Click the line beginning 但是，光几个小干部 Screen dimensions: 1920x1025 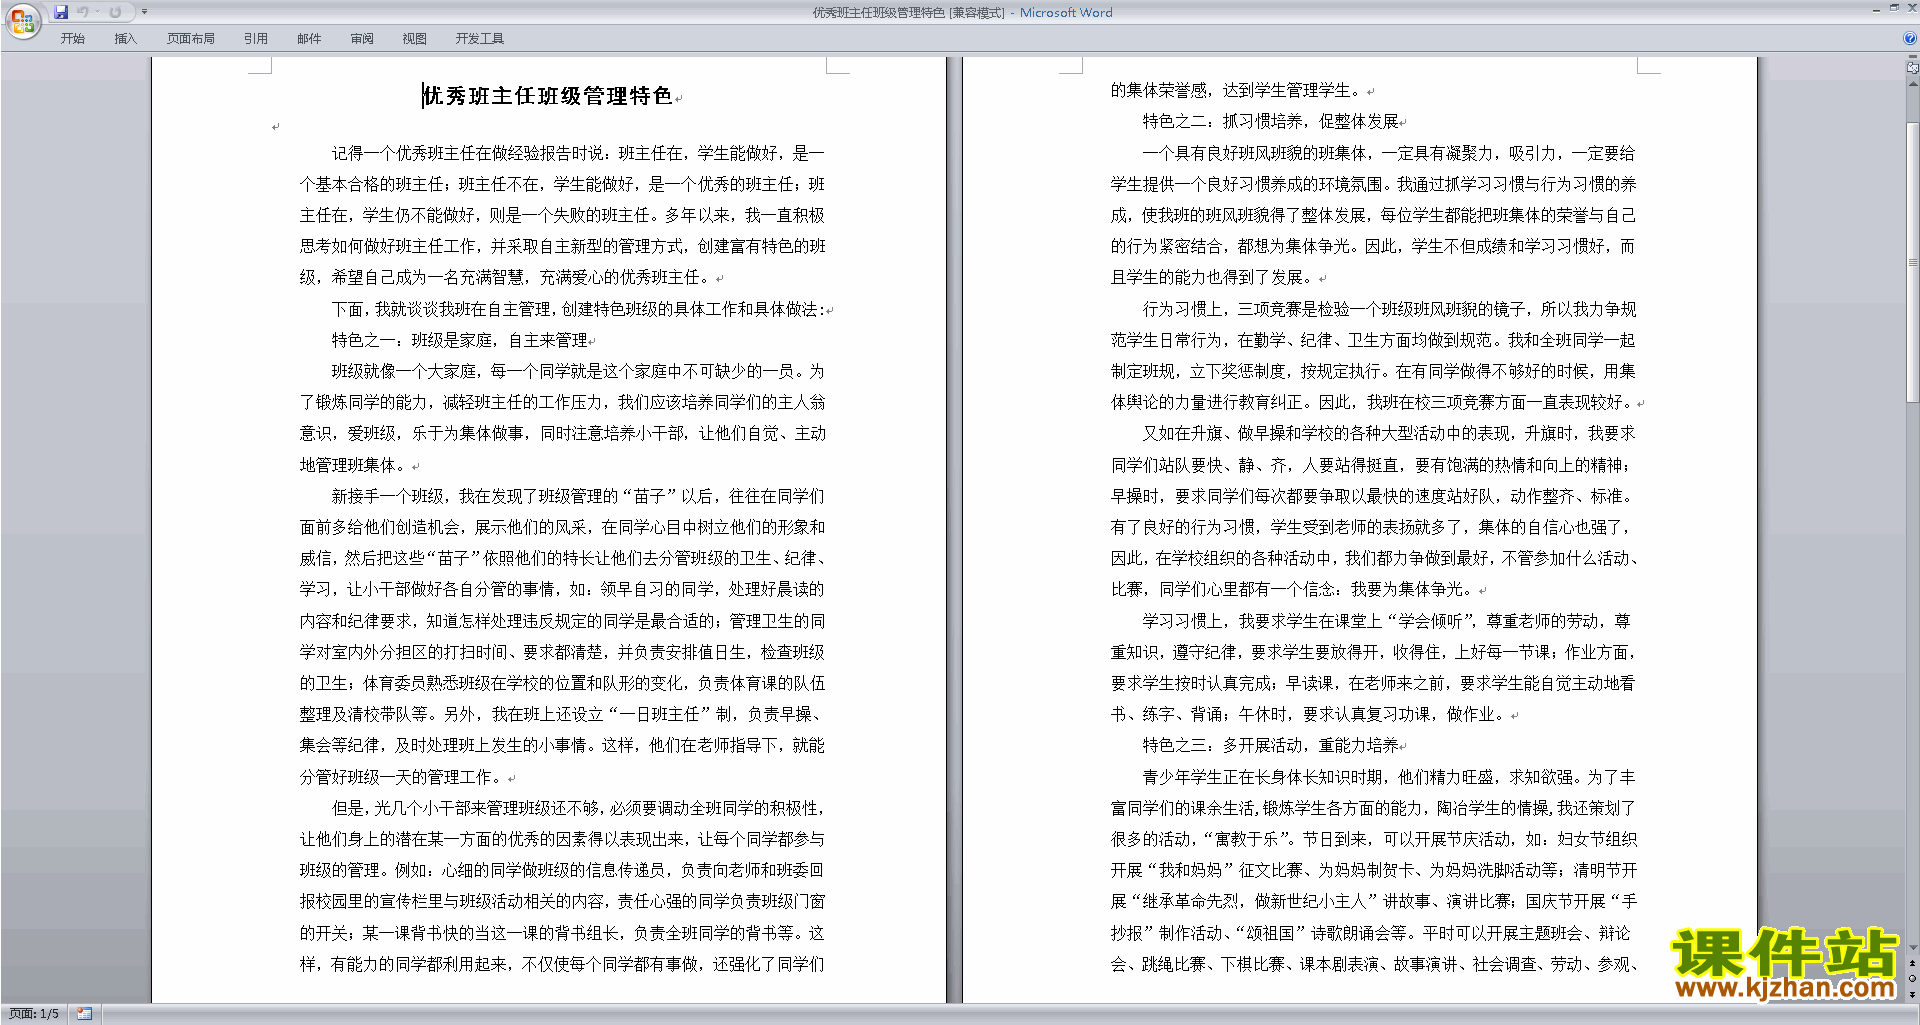point(578,808)
